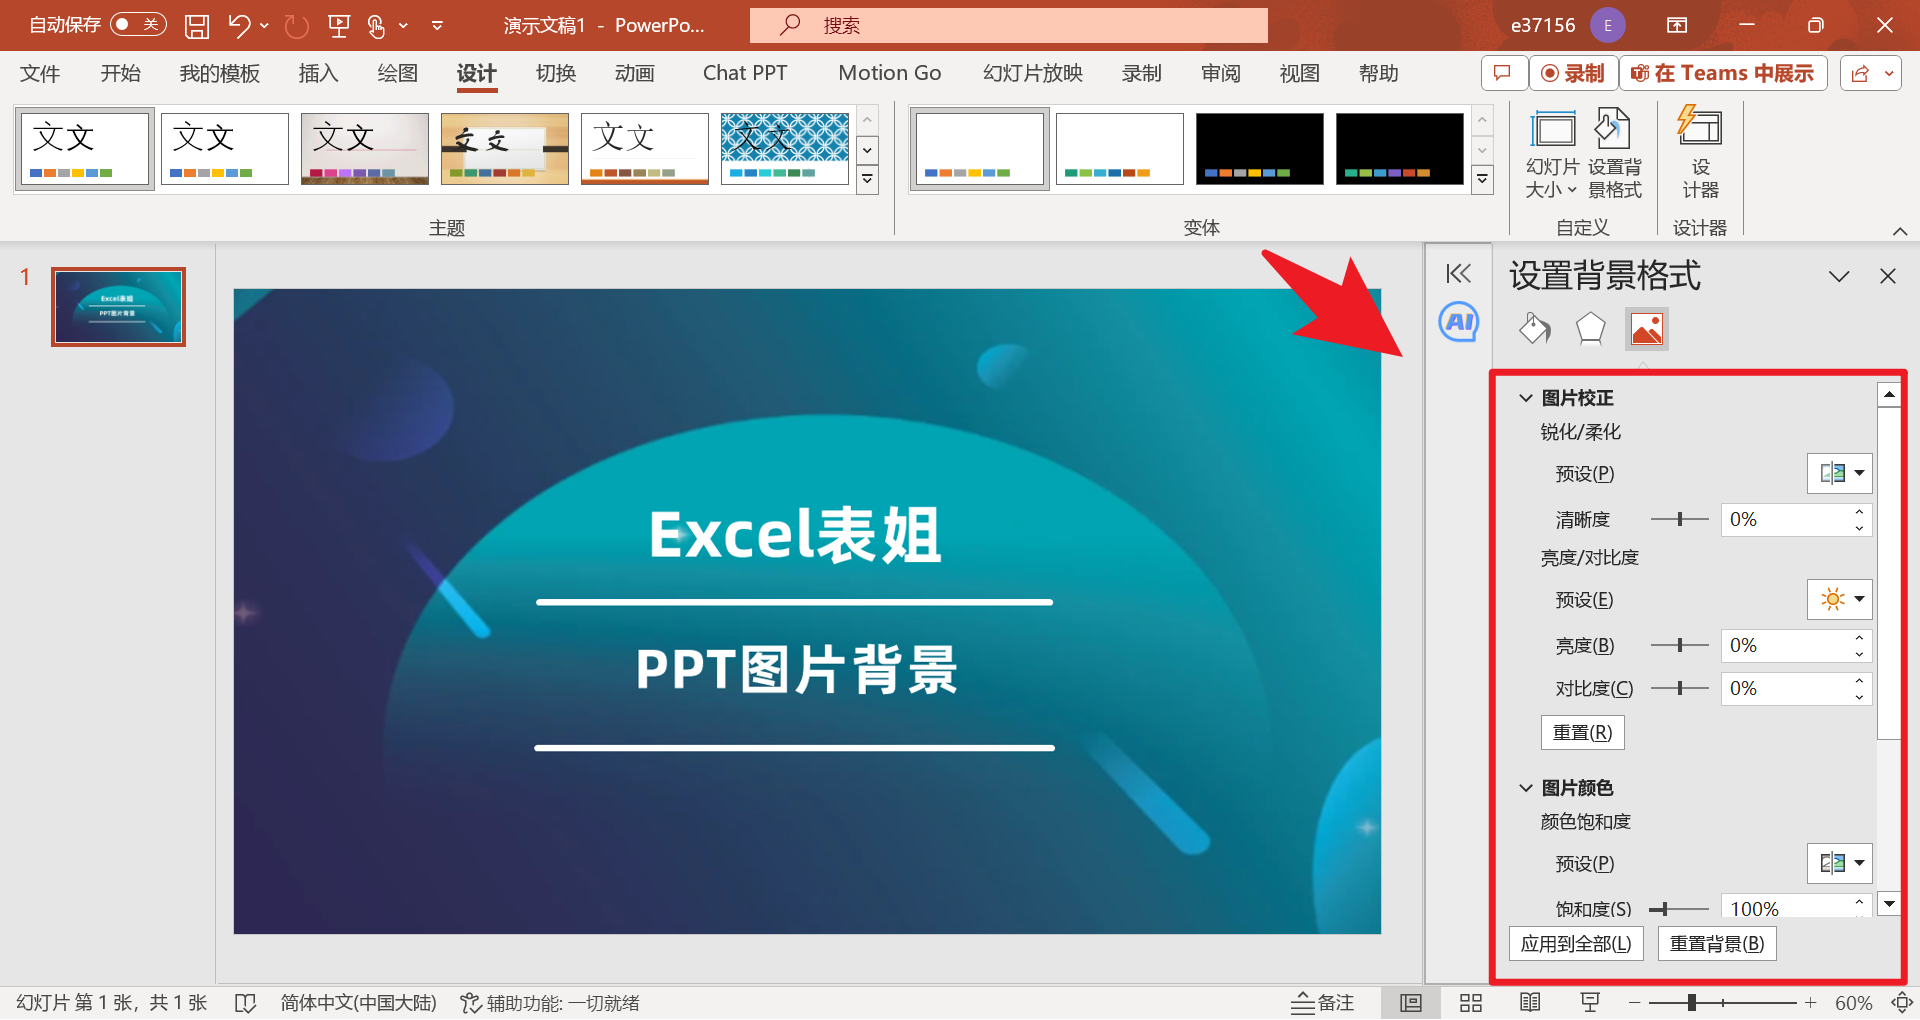The height and width of the screenshot is (1020, 1920).
Task: Switch to Normal view icon
Action: (1410, 1002)
